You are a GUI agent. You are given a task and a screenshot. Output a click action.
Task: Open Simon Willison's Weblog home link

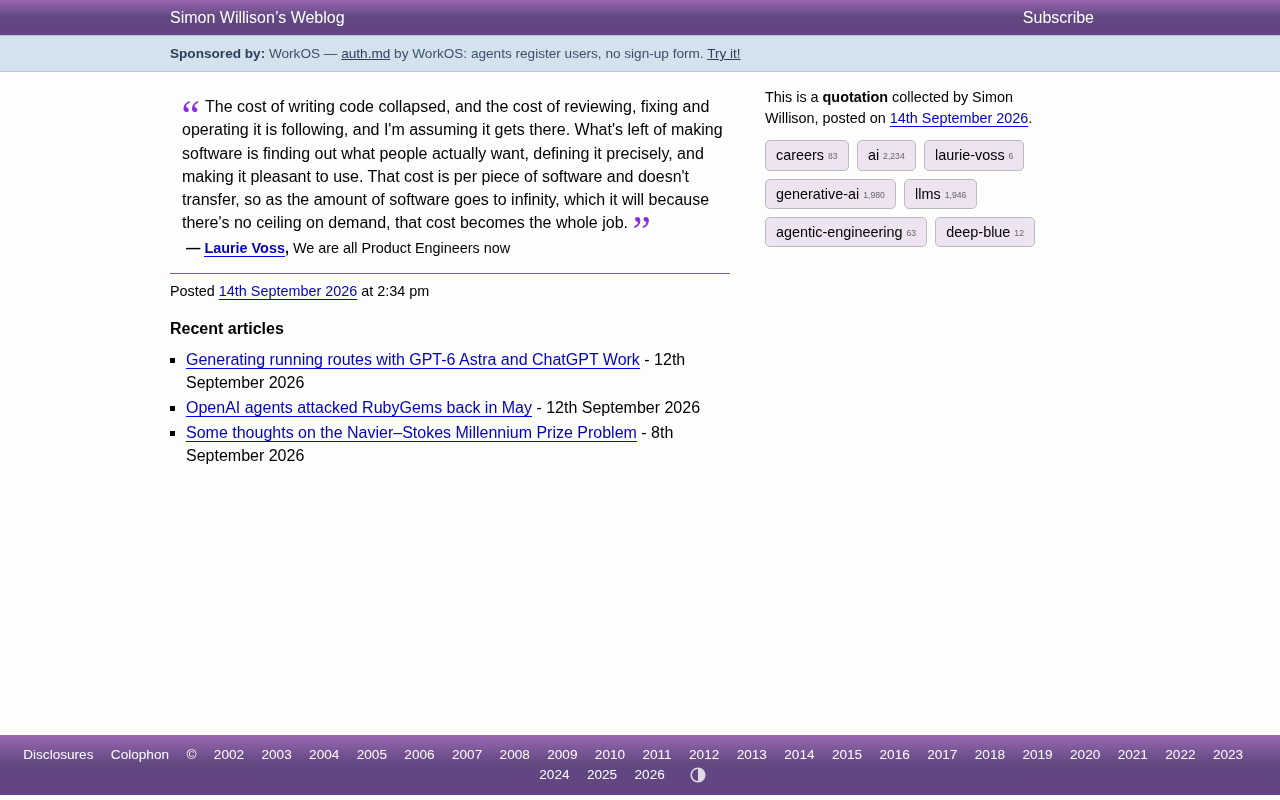tap(257, 18)
